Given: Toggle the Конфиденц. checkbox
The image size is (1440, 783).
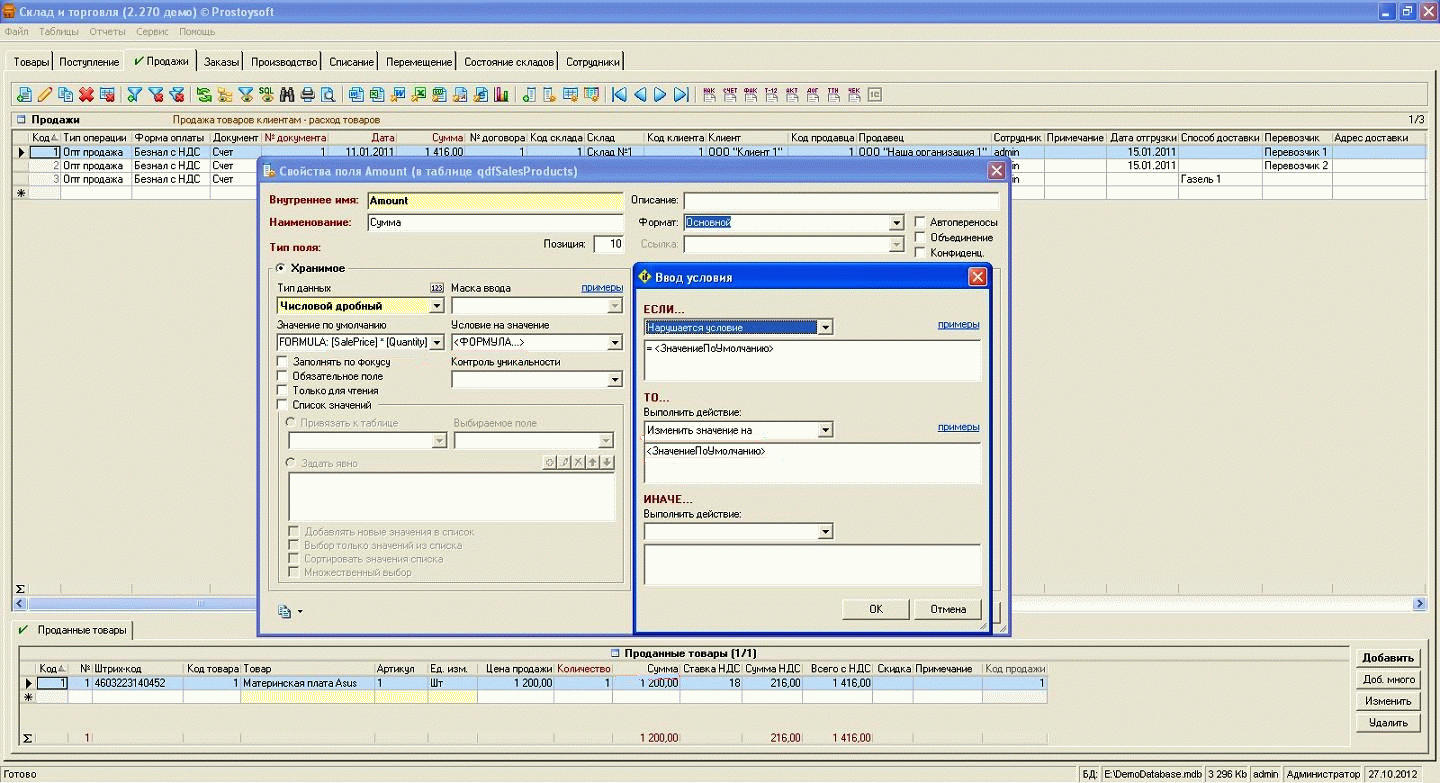Looking at the screenshot, I should (x=921, y=252).
